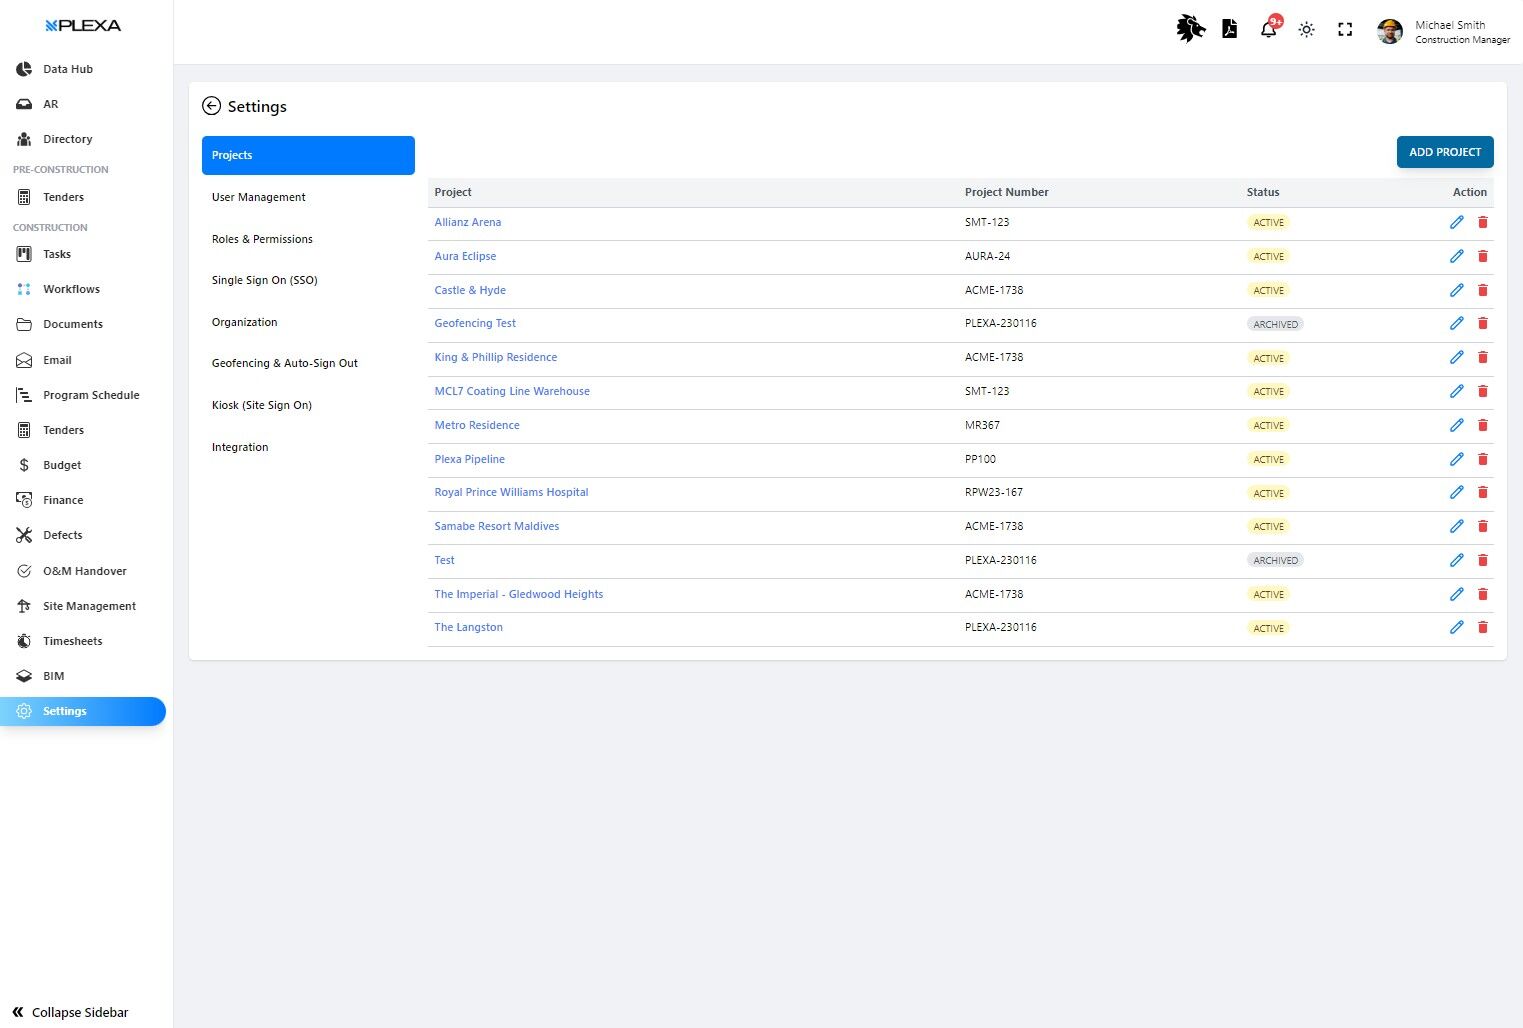Click the PDF export icon in the header
This screenshot has width=1523, height=1028.
(x=1229, y=29)
